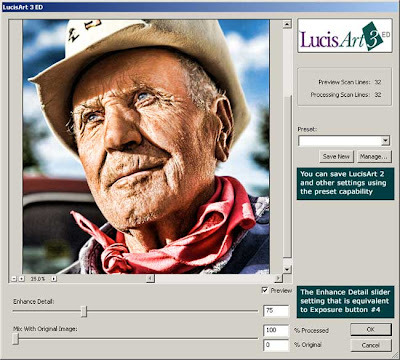Click the Enhance Detail value field
The image size is (400, 360).
pyautogui.click(x=276, y=311)
